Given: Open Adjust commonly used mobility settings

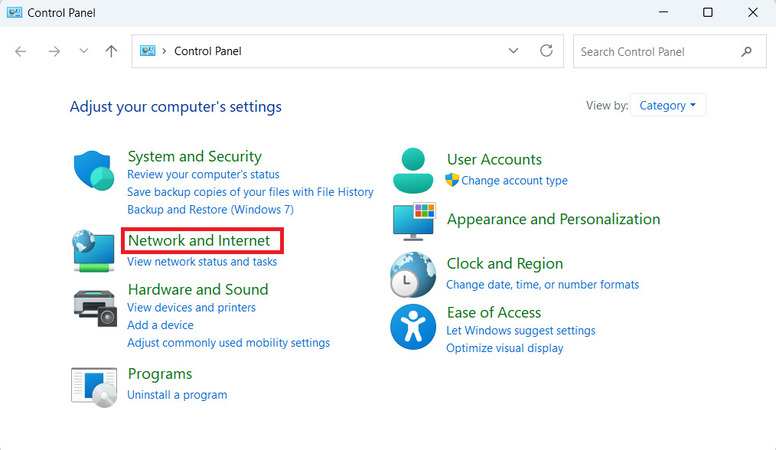Looking at the screenshot, I should pos(229,343).
